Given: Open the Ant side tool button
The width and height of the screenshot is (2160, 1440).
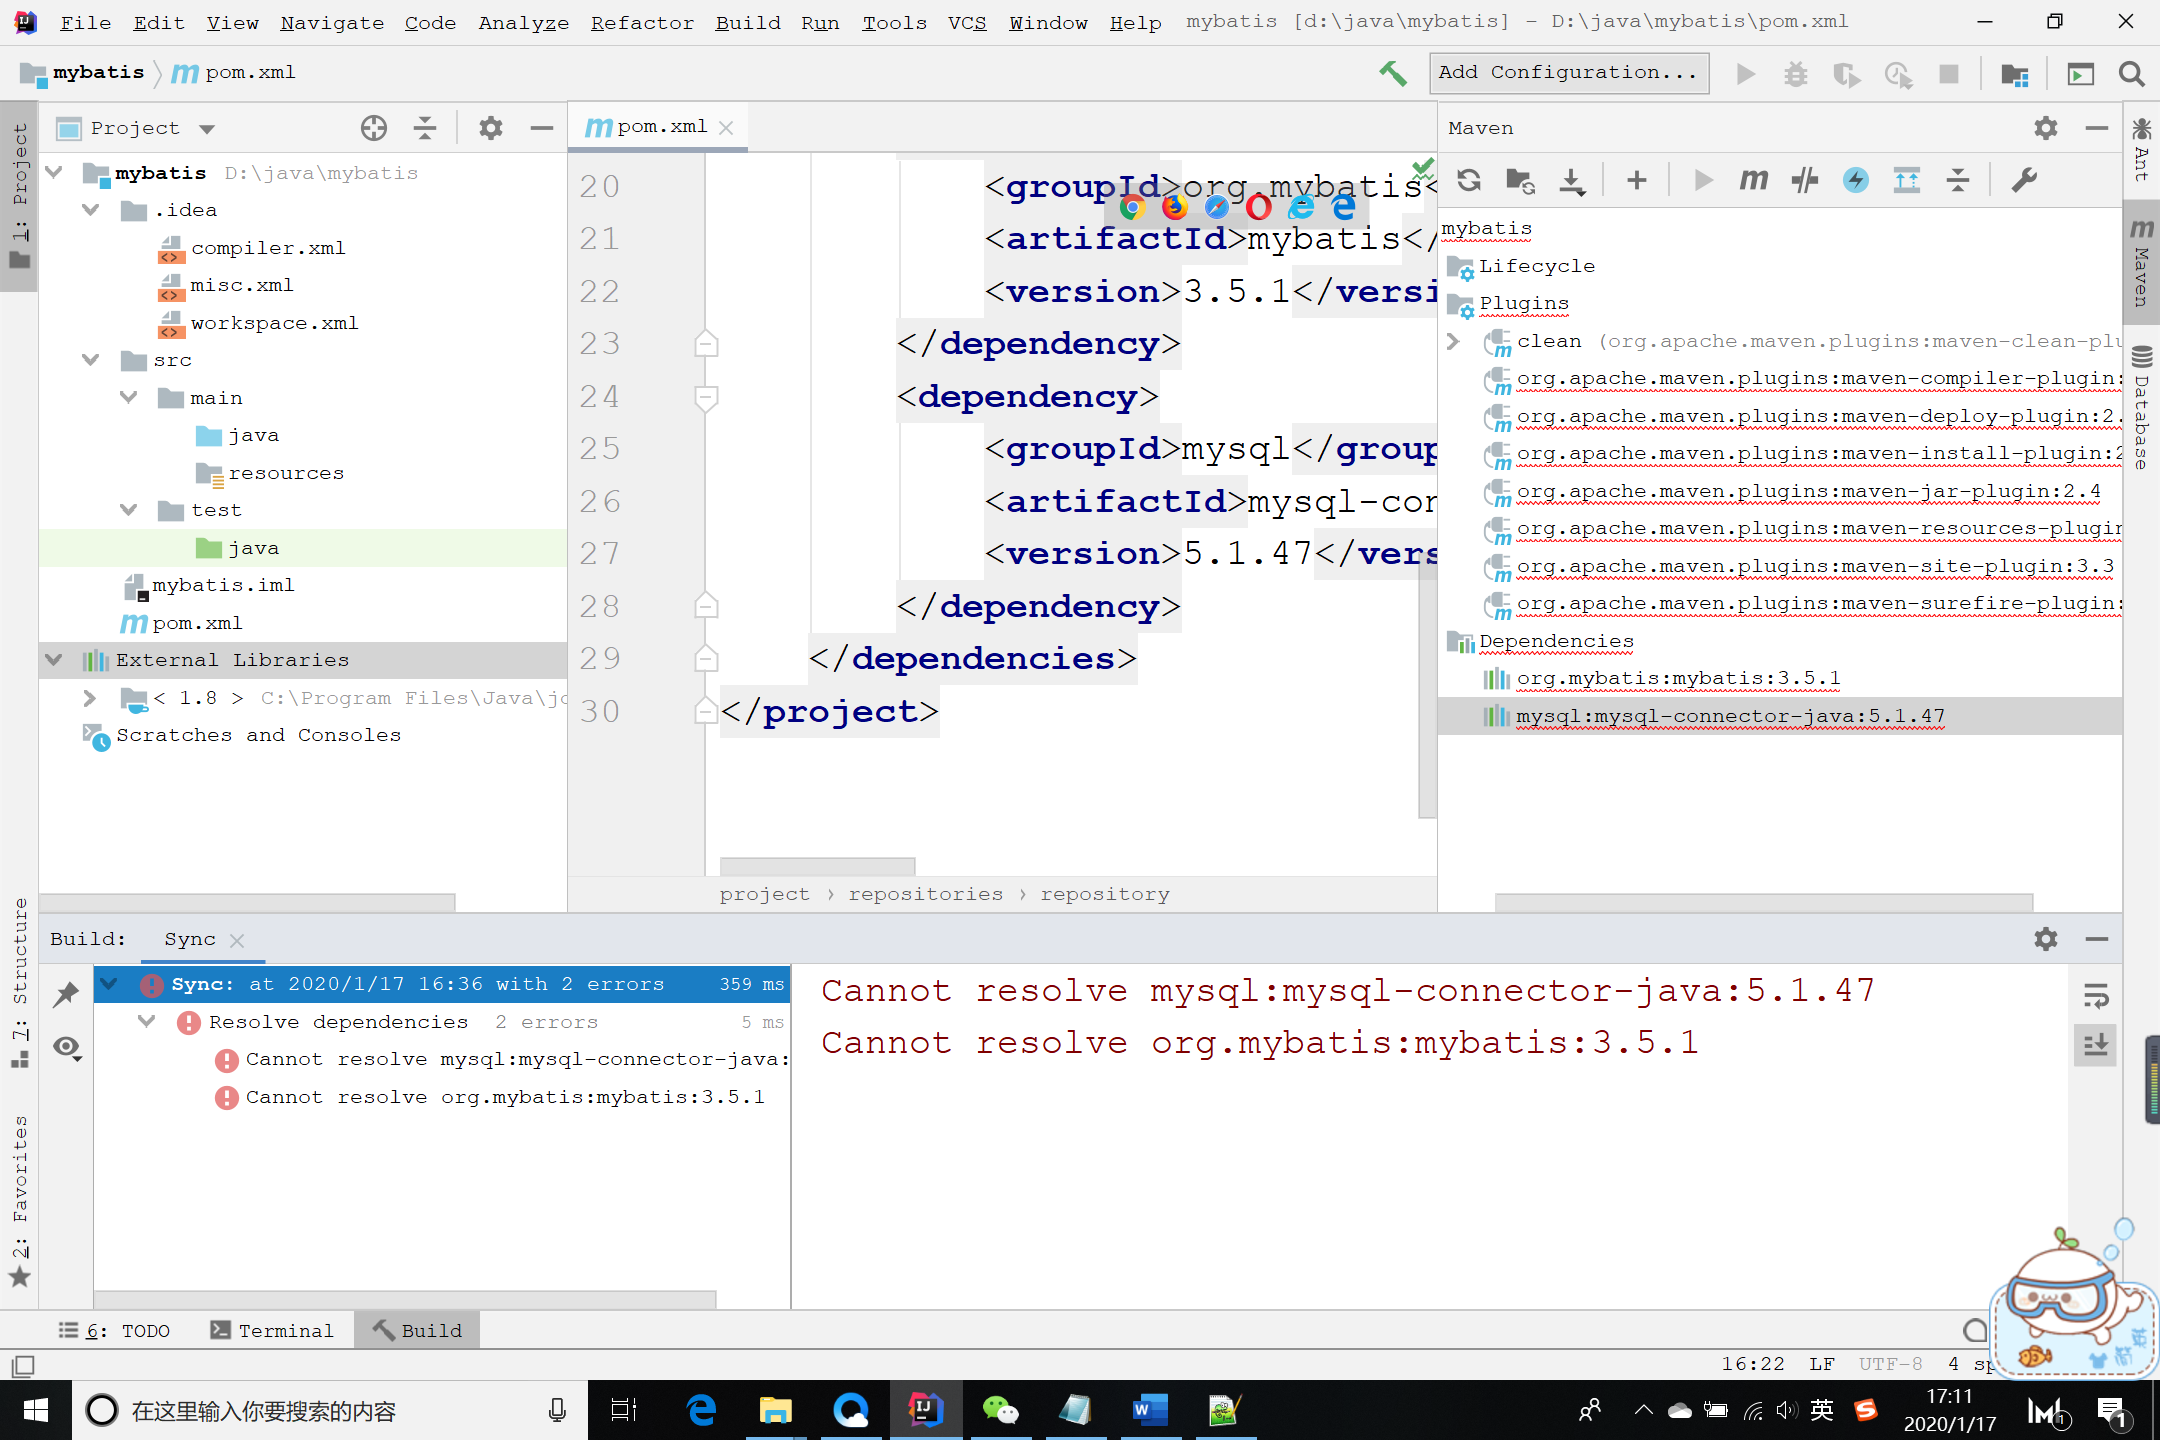Looking at the screenshot, I should (2141, 150).
